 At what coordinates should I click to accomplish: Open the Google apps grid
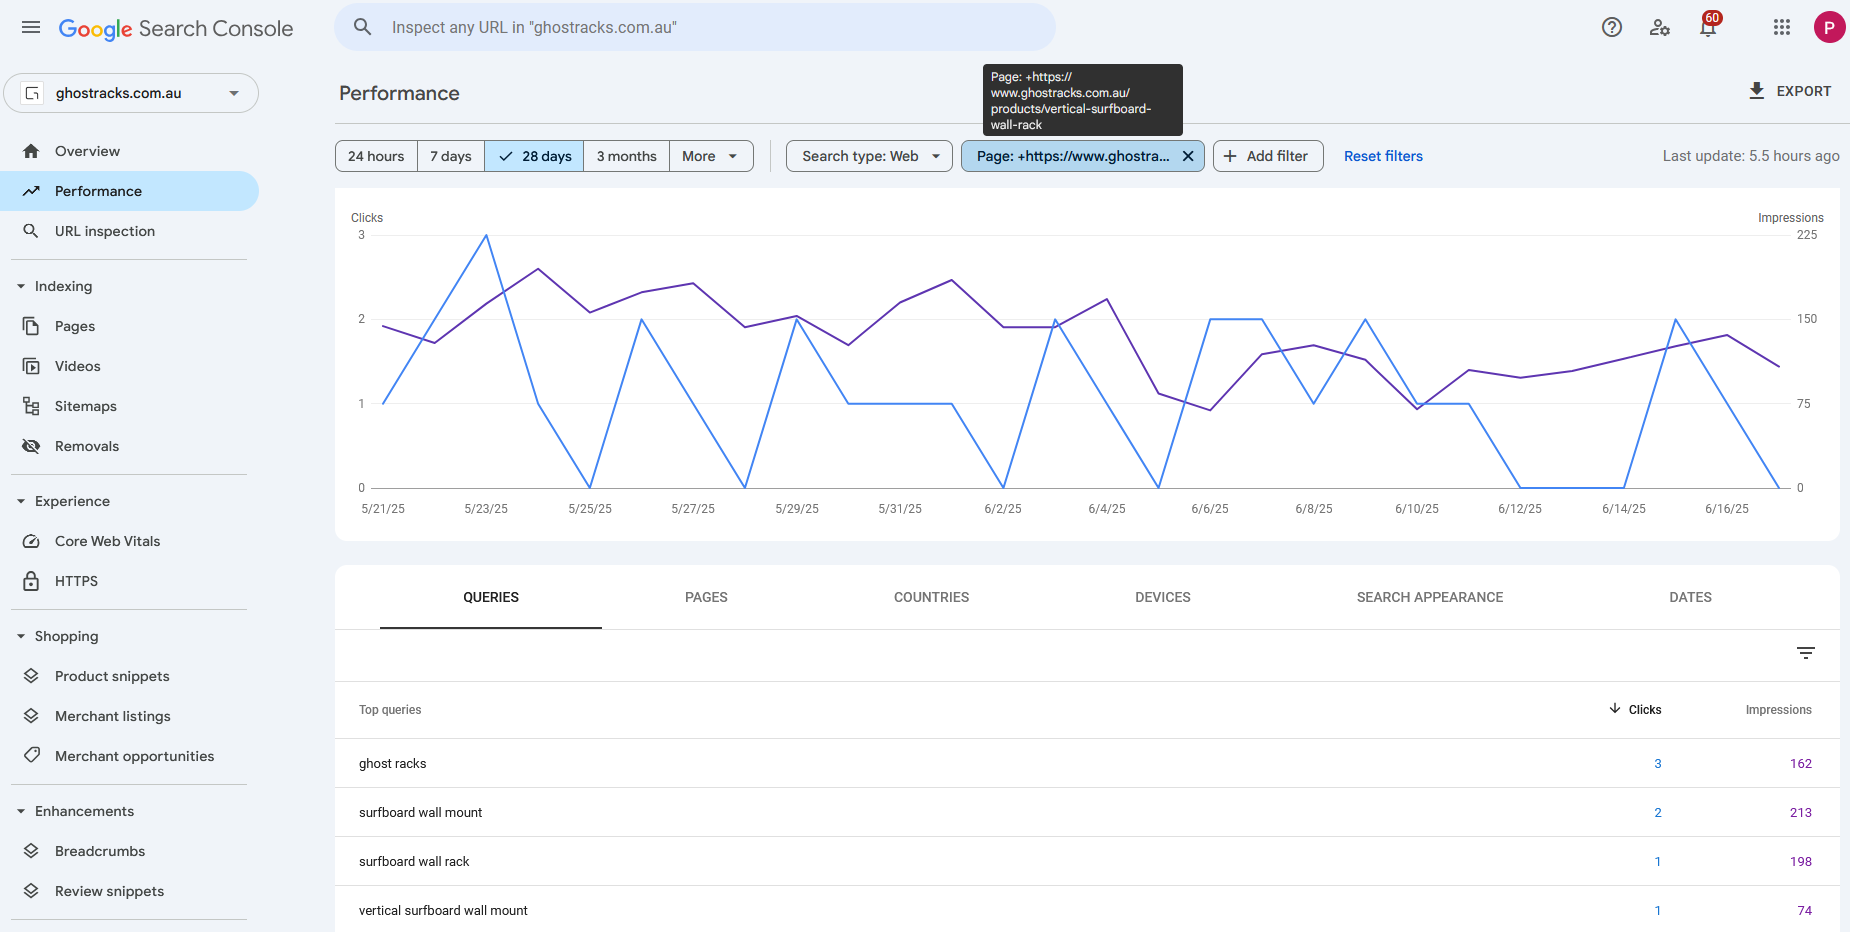click(x=1782, y=27)
